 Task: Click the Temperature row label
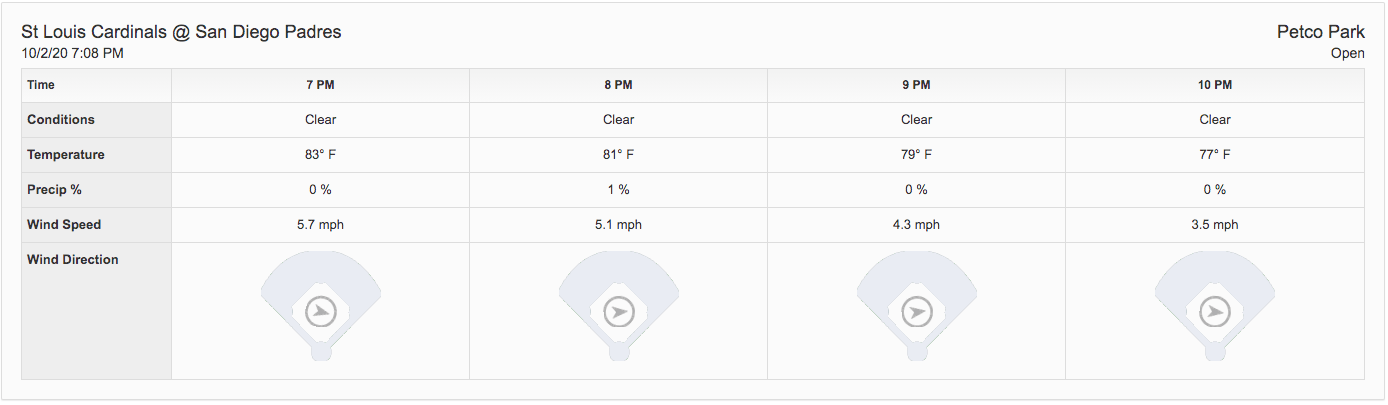tap(66, 155)
